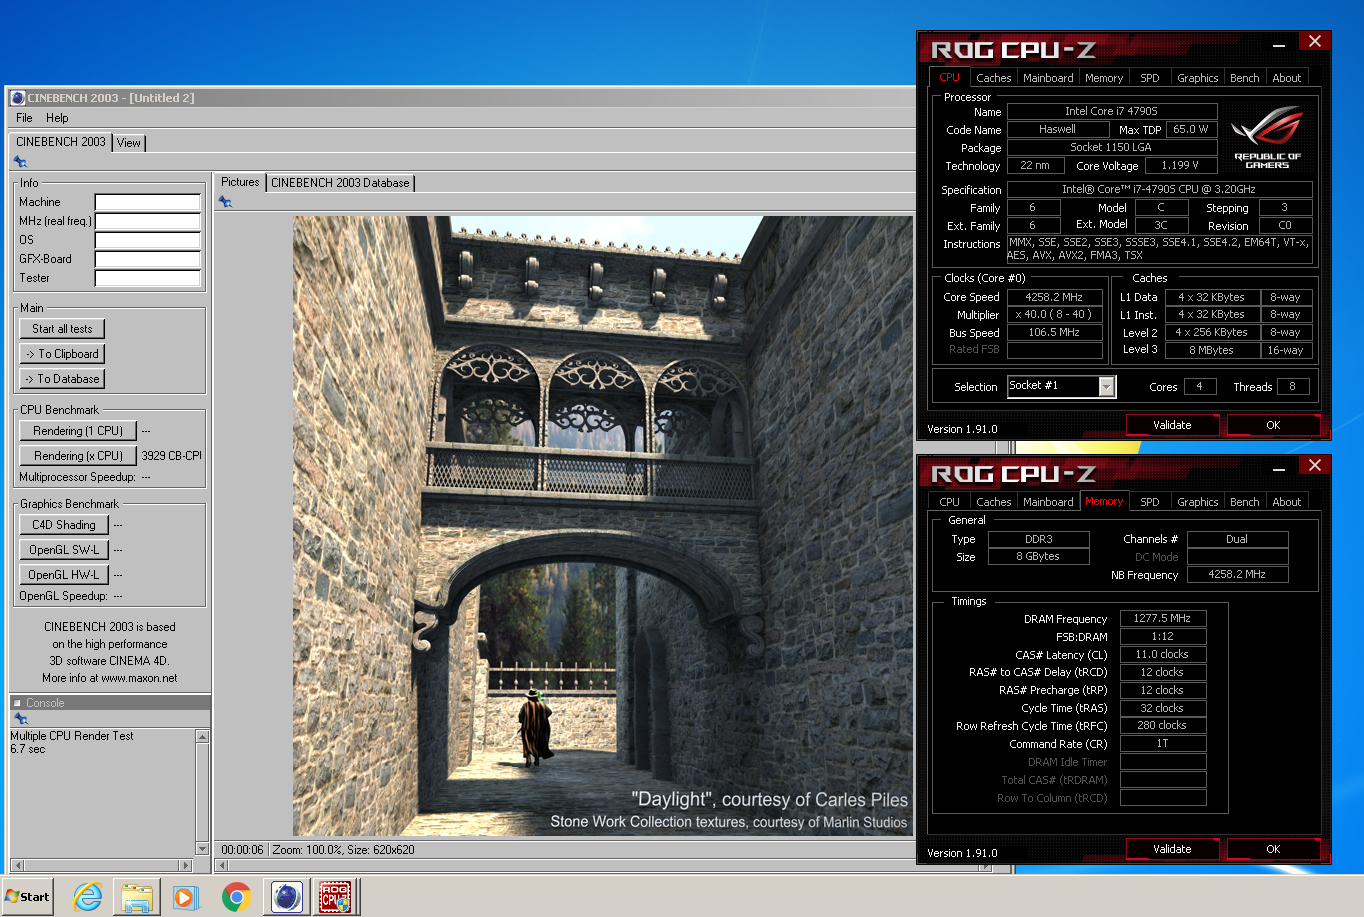The height and width of the screenshot is (917, 1364).
Task: Open Bench tab in top CPU-Z window
Action: pyautogui.click(x=1245, y=78)
